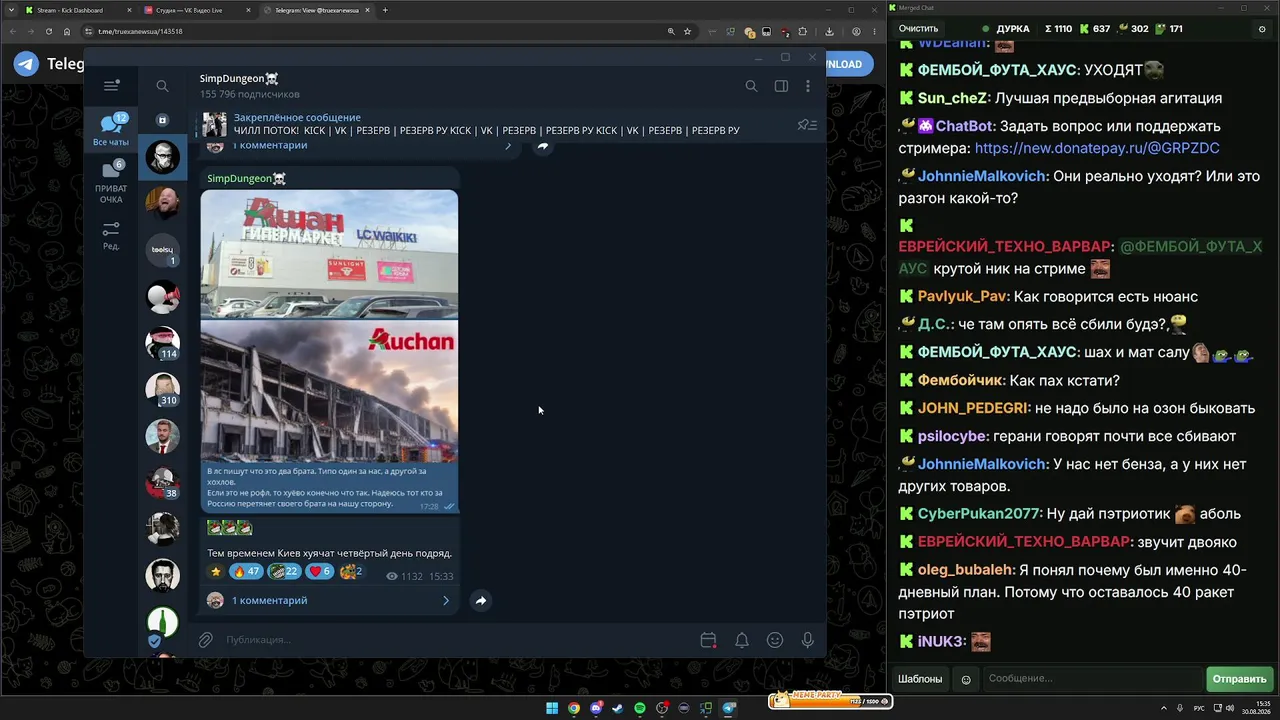Open the folder editor "Ред."
The image size is (1280, 720).
pyautogui.click(x=111, y=236)
